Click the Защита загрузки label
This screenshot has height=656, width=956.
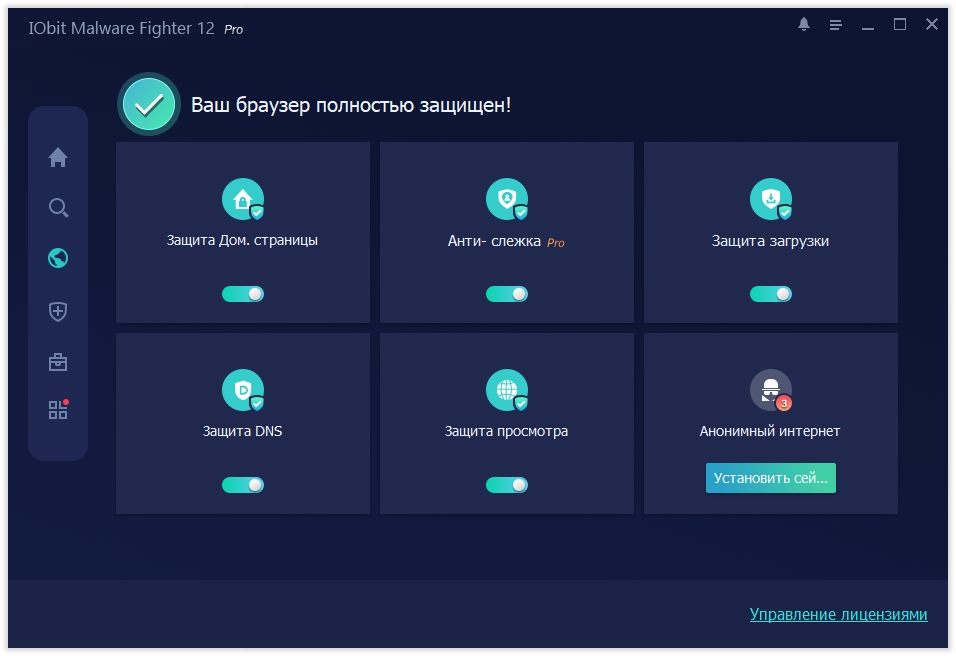770,241
